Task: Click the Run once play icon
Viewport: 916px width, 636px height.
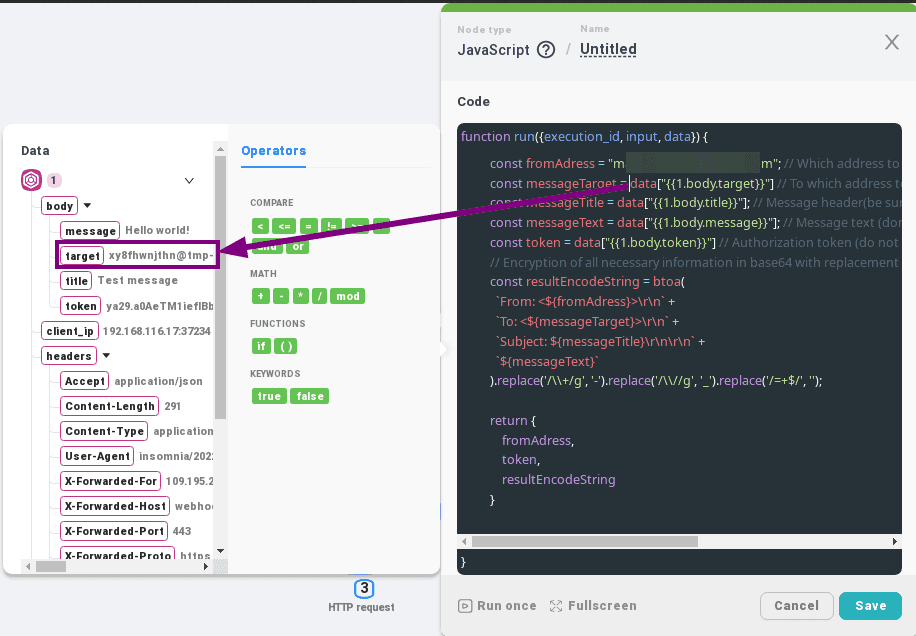Action: pyautogui.click(x=465, y=606)
